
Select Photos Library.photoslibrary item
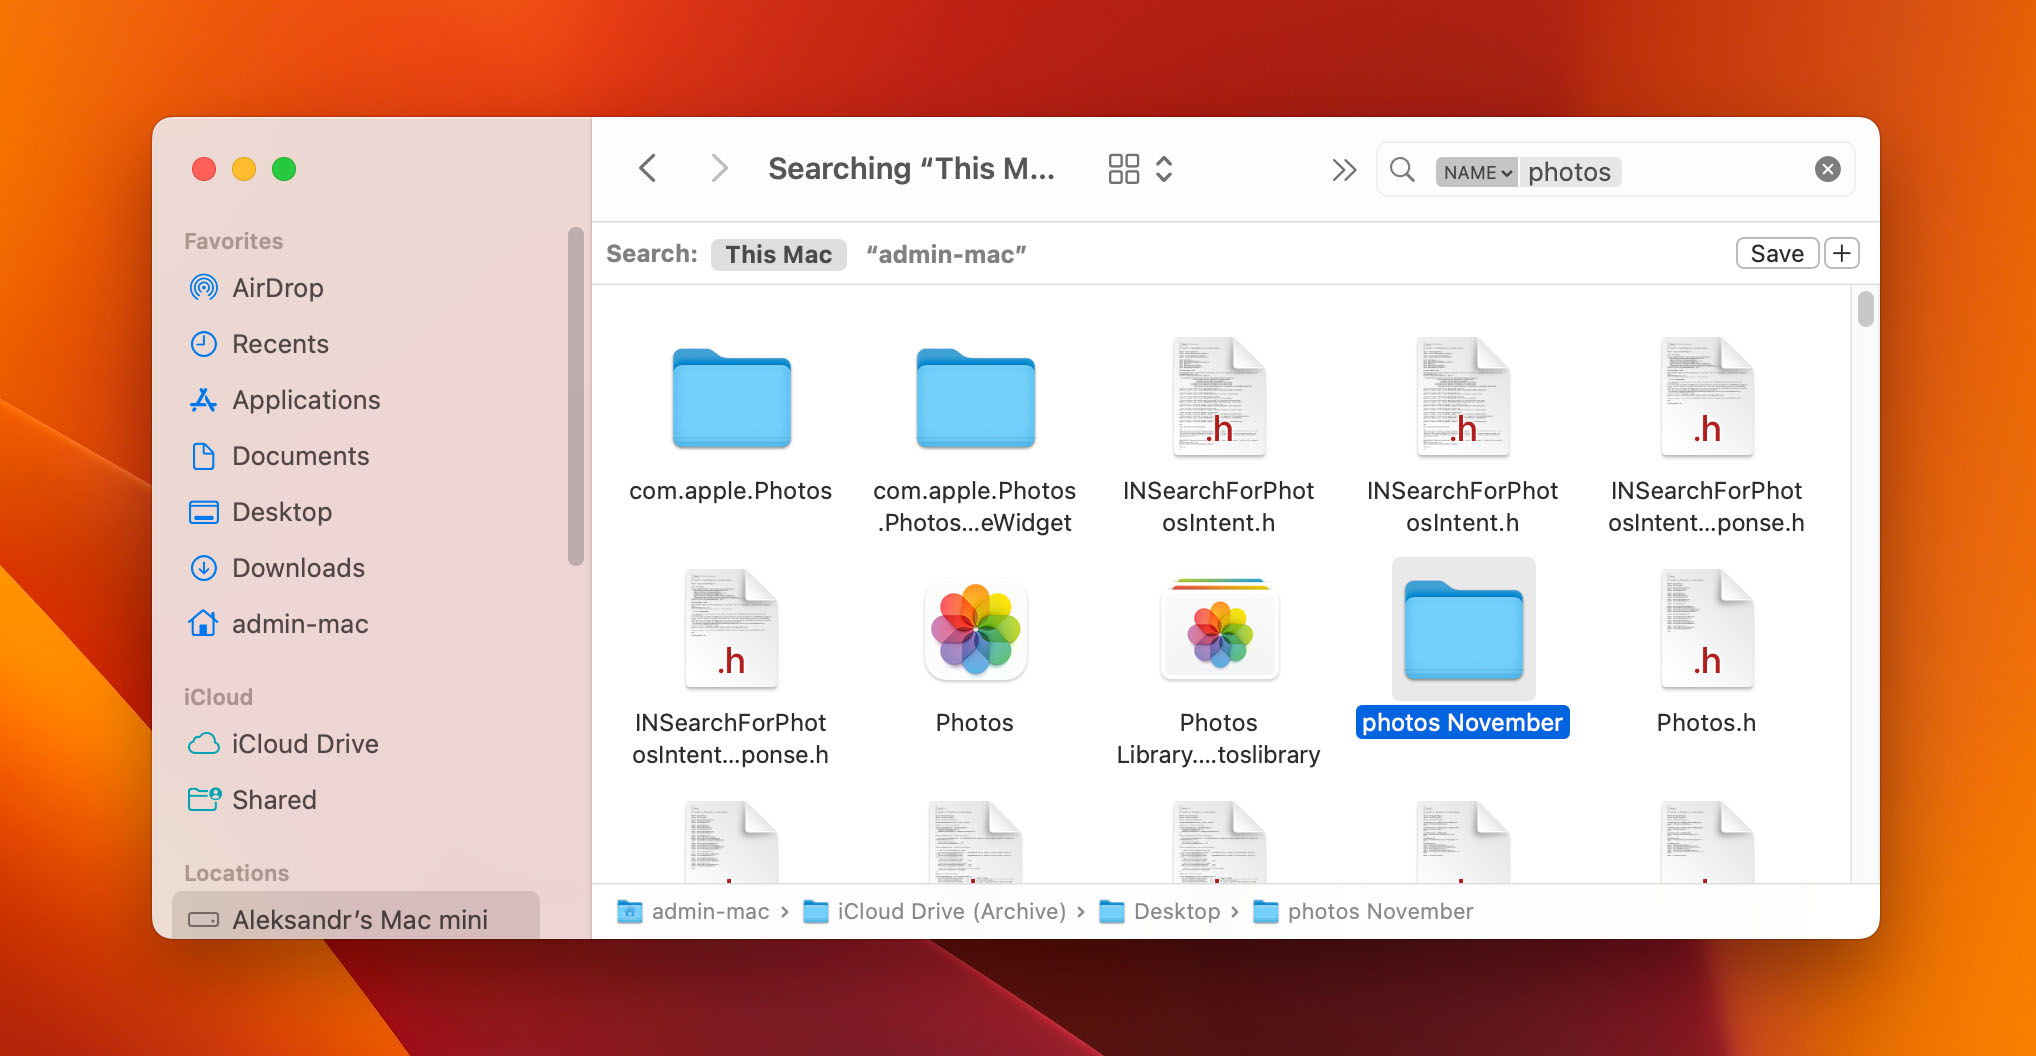[1219, 630]
